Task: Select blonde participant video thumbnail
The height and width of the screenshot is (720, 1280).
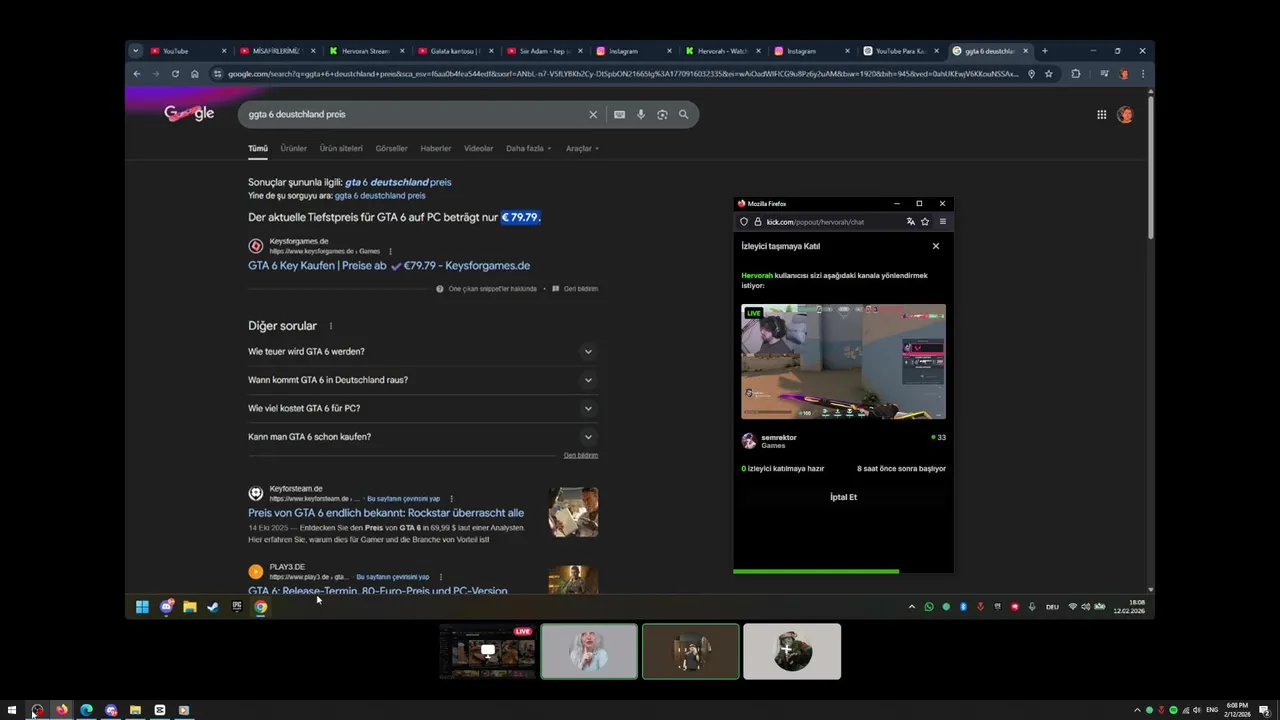Action: [x=589, y=651]
